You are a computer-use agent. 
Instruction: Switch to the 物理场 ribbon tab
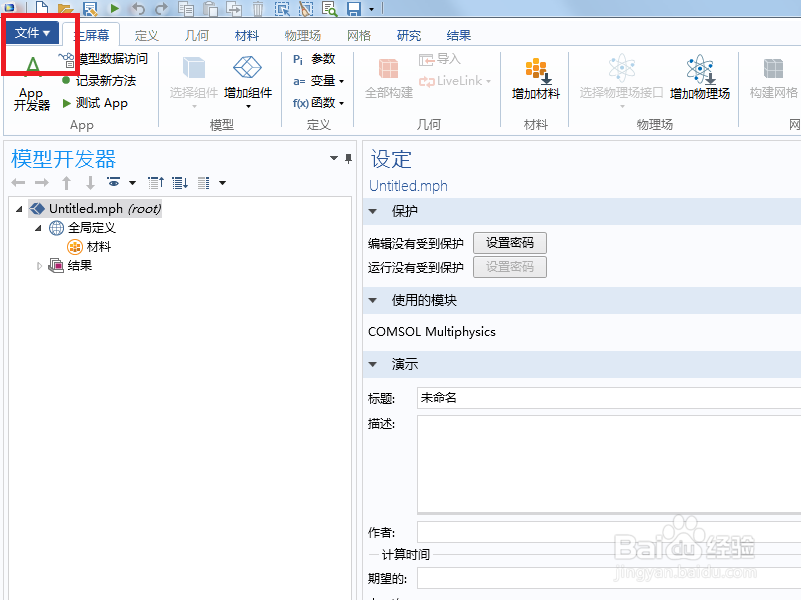point(302,35)
